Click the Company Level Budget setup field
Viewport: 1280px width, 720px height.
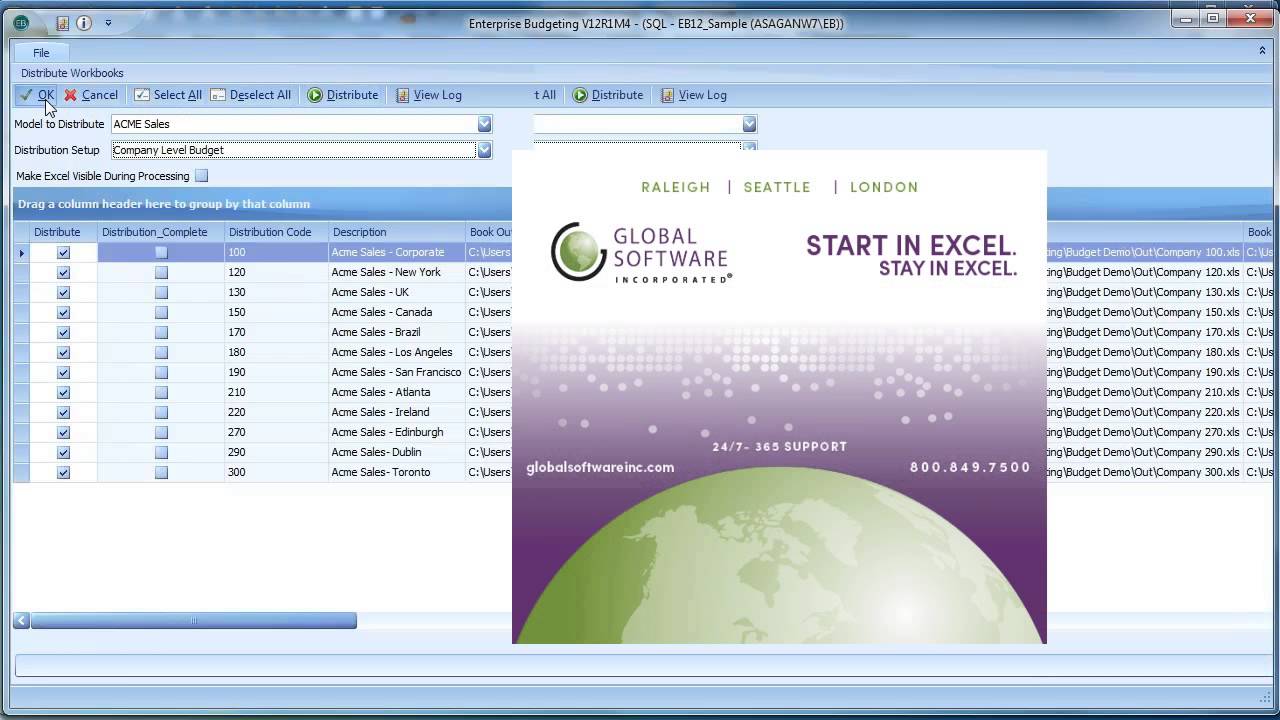pos(294,150)
